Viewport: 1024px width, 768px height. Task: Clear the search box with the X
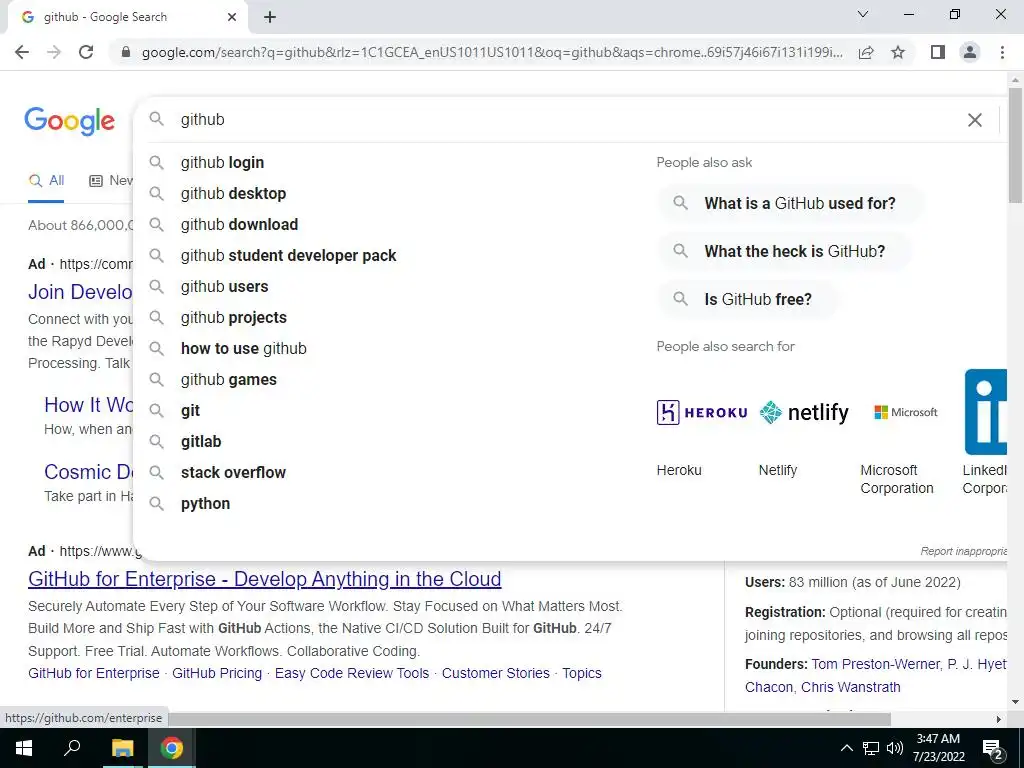(x=974, y=120)
